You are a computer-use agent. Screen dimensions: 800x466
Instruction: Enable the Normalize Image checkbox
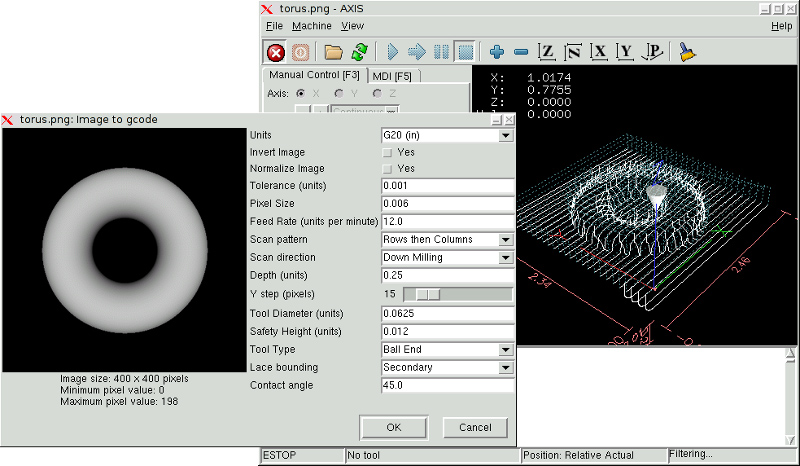click(x=388, y=169)
